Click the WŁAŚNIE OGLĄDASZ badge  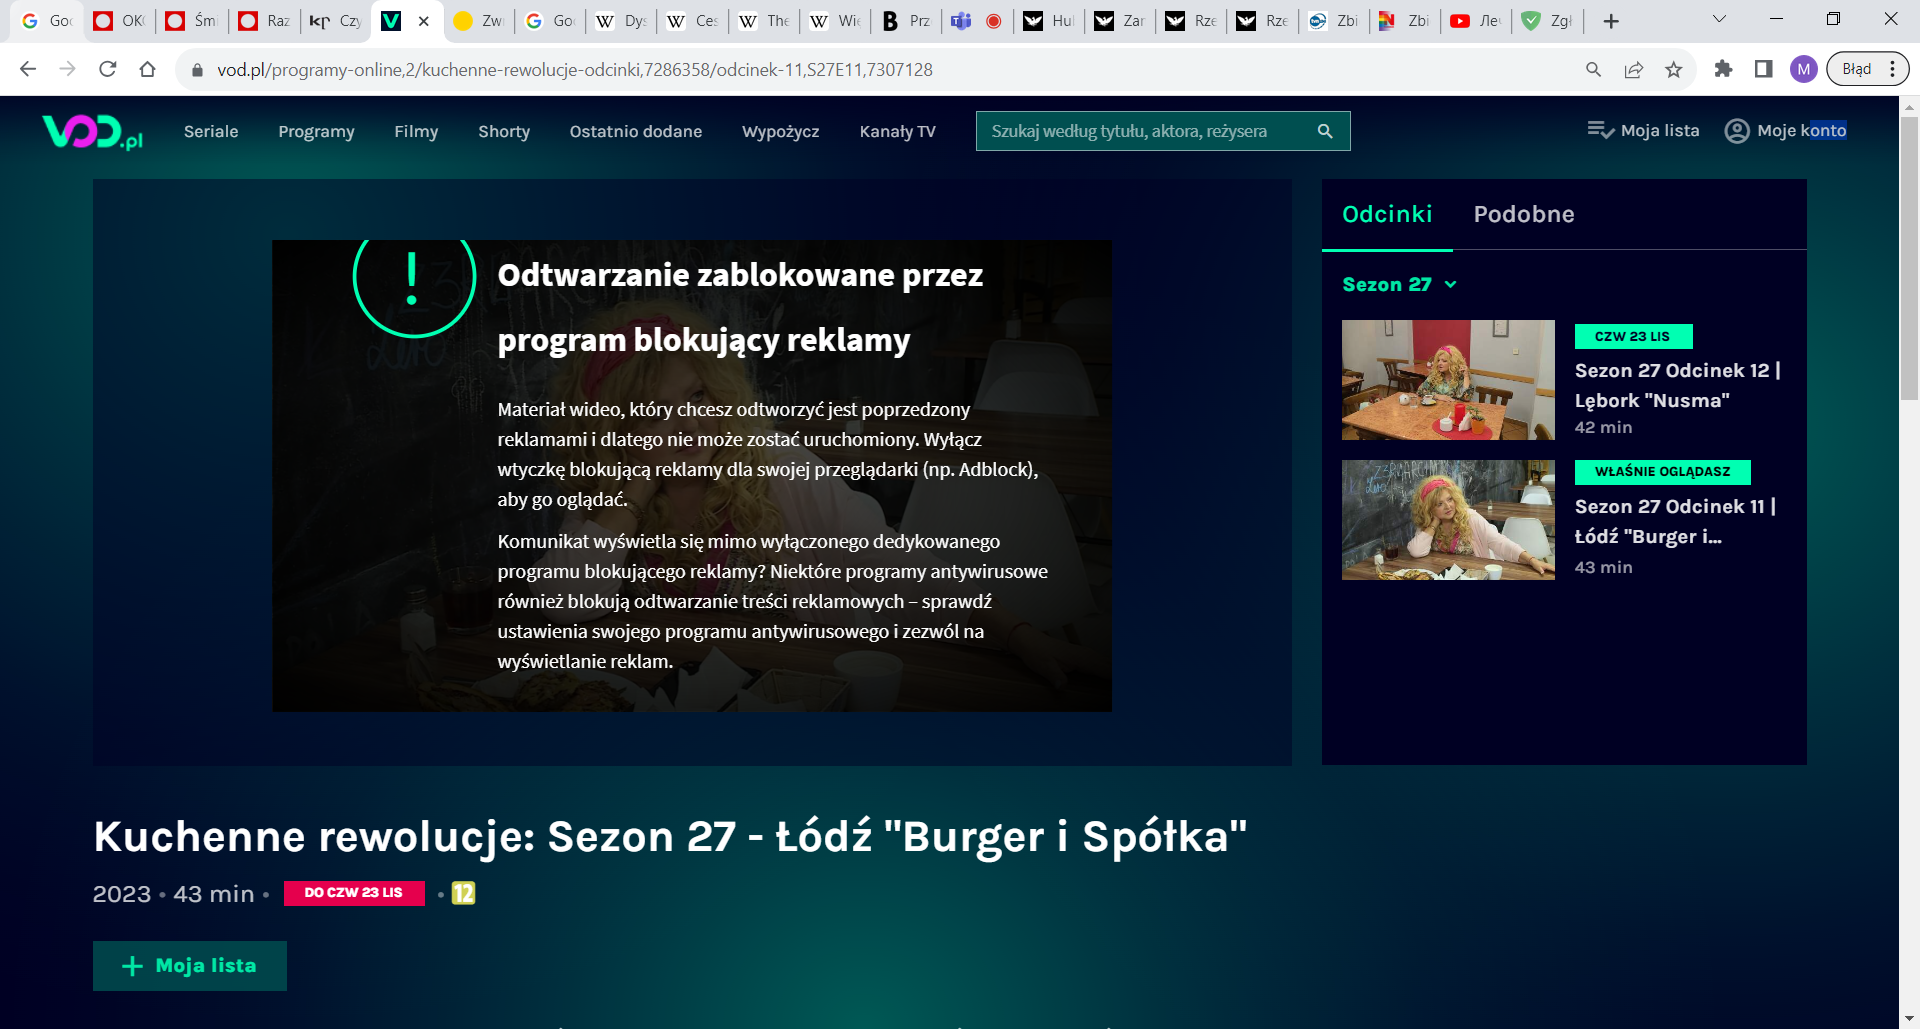(x=1662, y=472)
